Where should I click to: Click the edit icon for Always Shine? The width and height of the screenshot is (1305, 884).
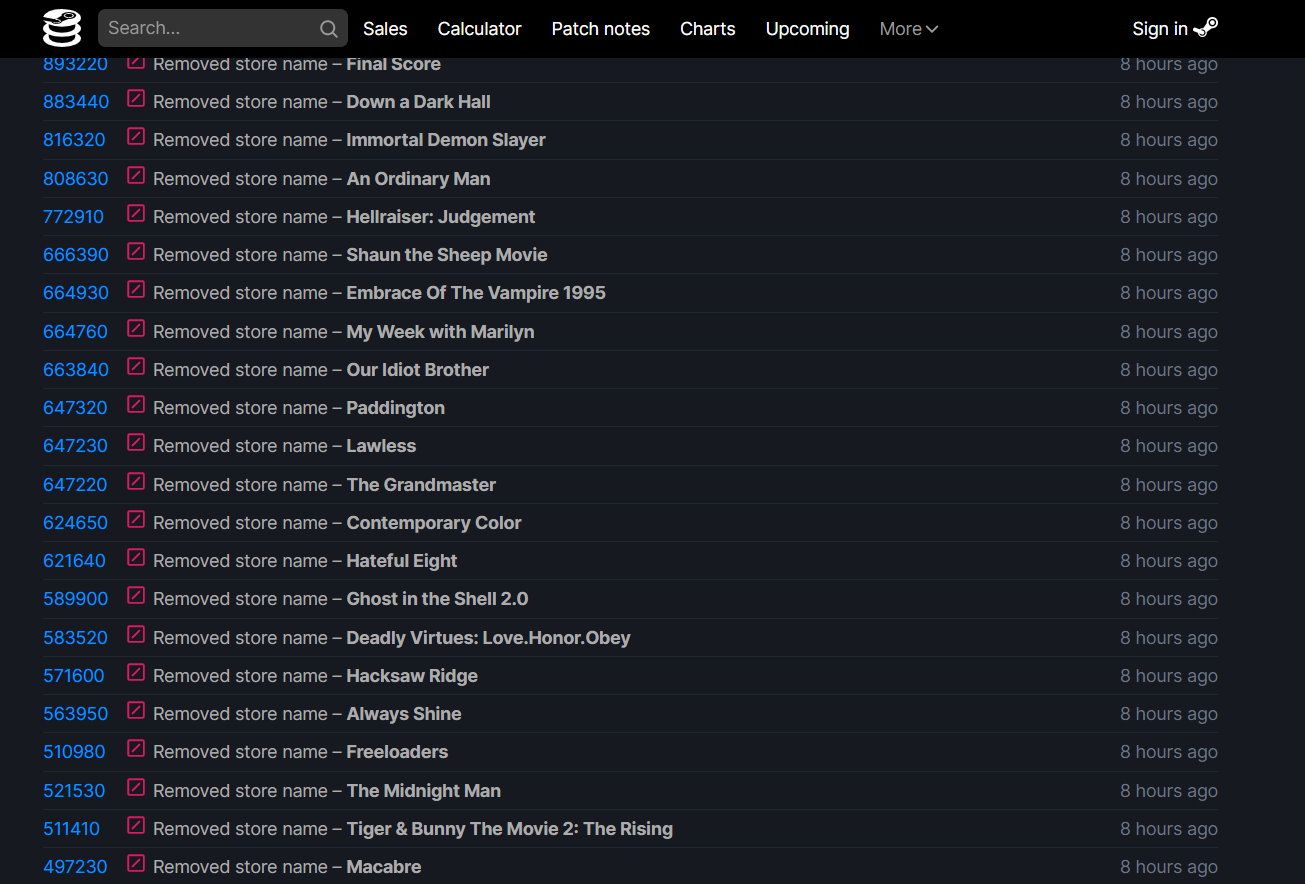(136, 711)
